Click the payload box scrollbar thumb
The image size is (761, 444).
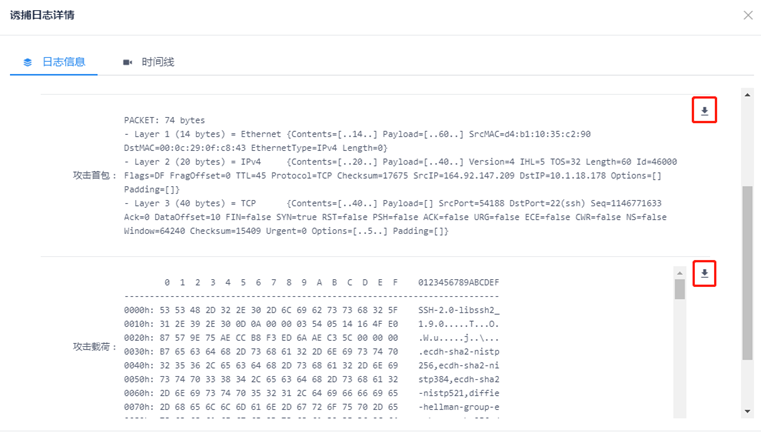pos(680,290)
